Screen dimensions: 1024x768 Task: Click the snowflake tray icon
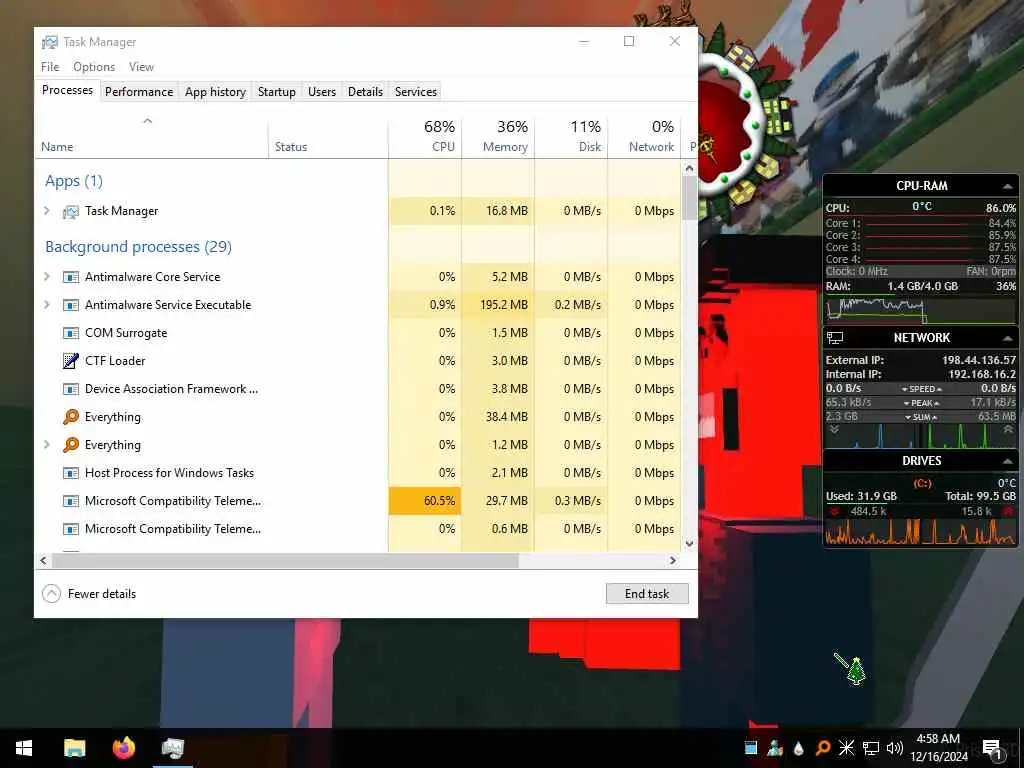point(846,748)
